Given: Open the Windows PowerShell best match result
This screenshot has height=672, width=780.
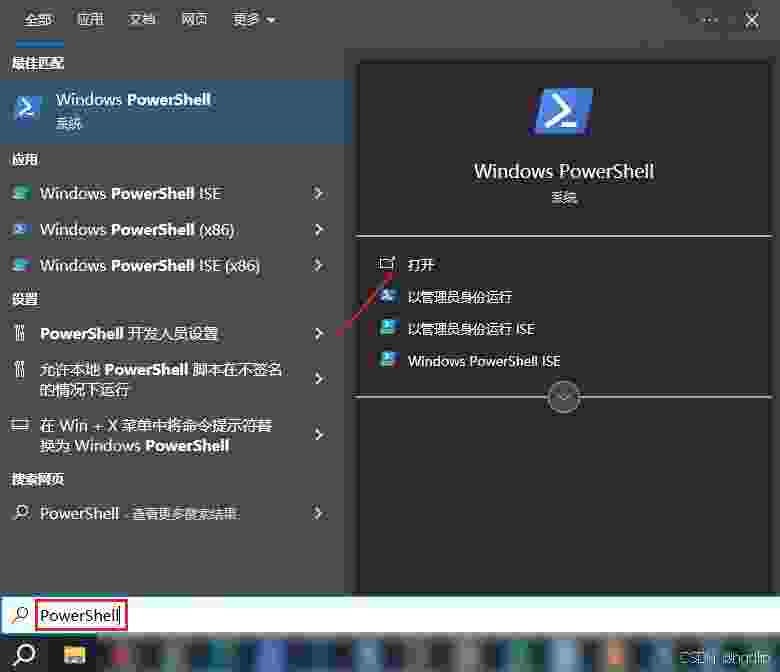Looking at the screenshot, I should [175, 111].
